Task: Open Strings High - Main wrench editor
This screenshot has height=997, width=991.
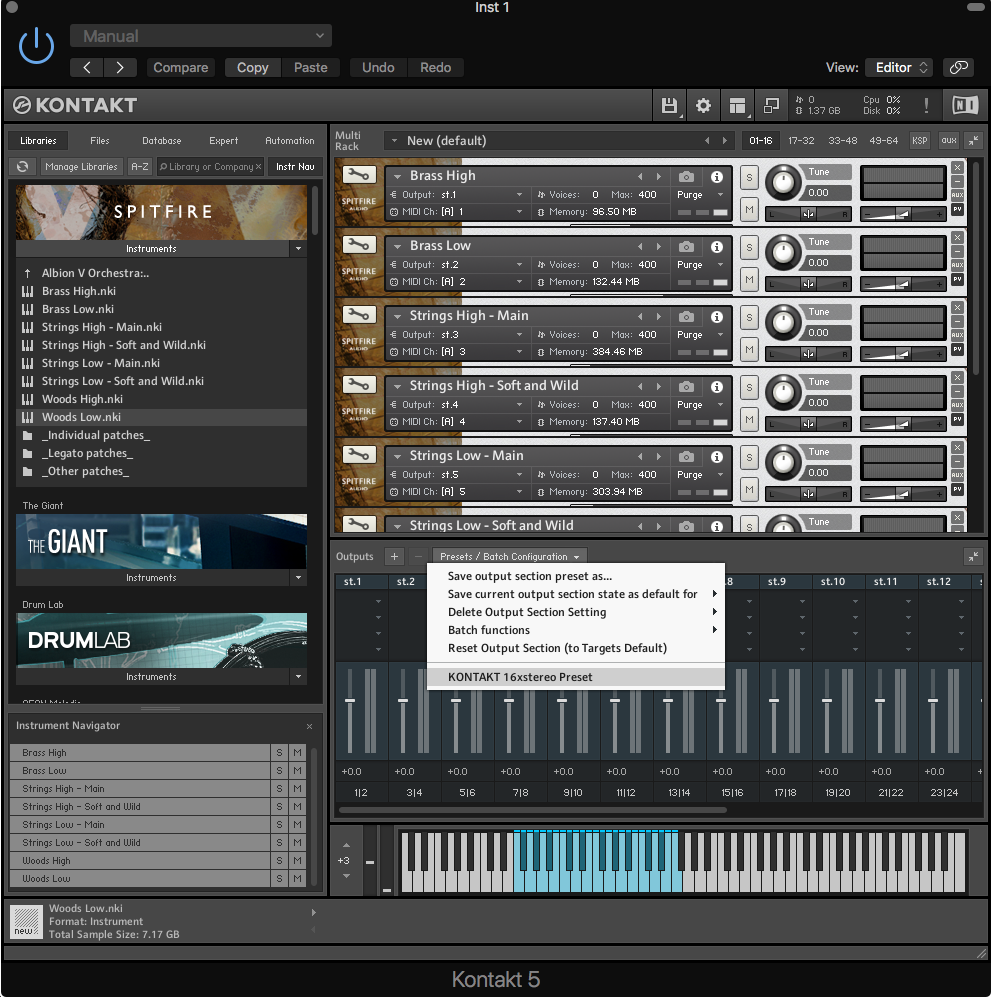Action: coord(359,315)
